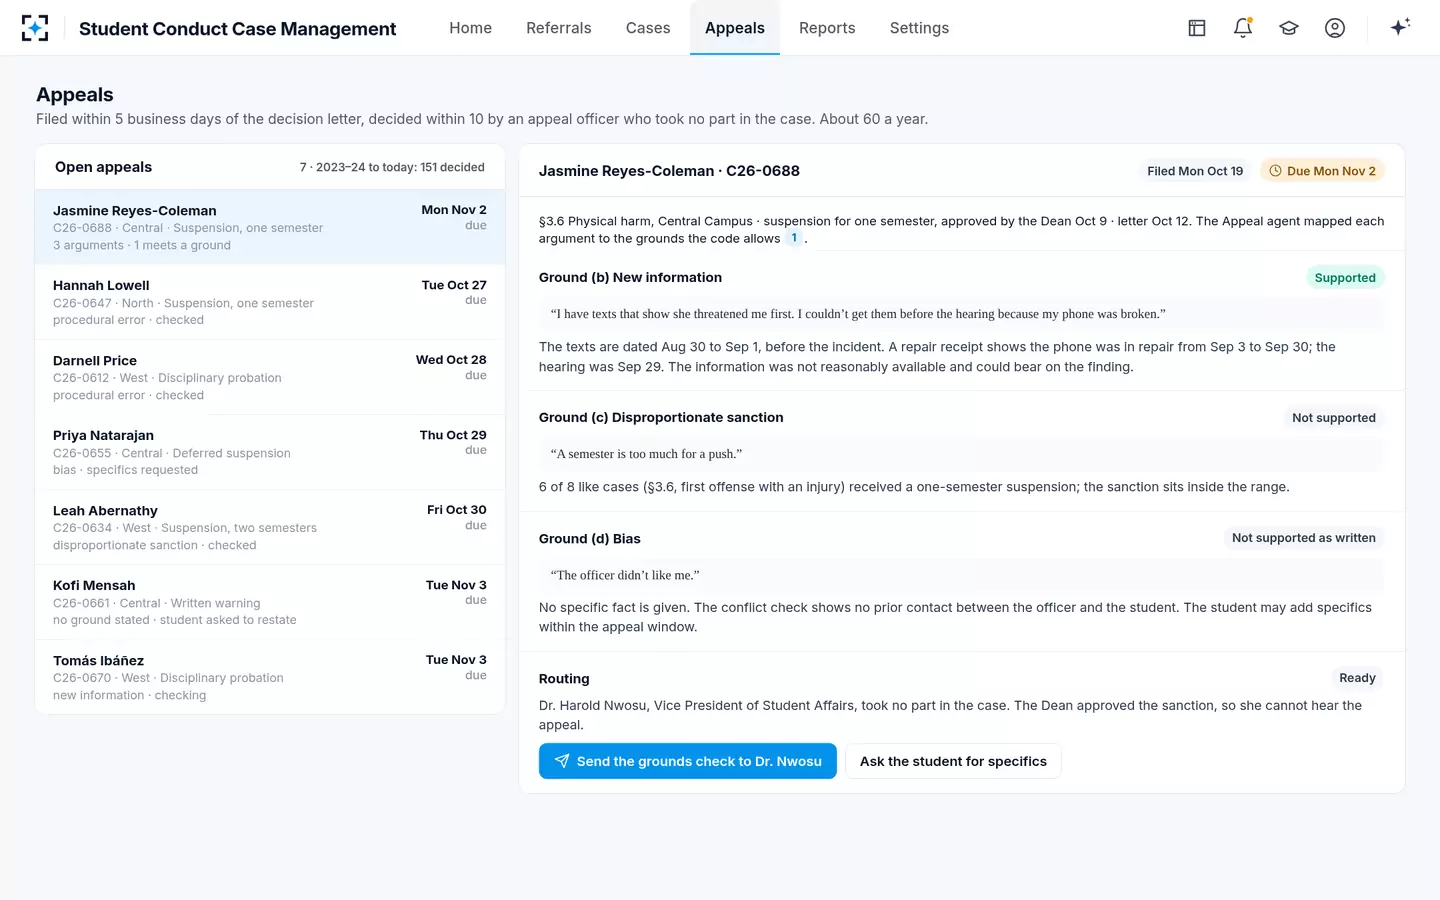The image size is (1440, 900).
Task: Open Leah Abernathy's appeal
Action: pyautogui.click(x=270, y=527)
